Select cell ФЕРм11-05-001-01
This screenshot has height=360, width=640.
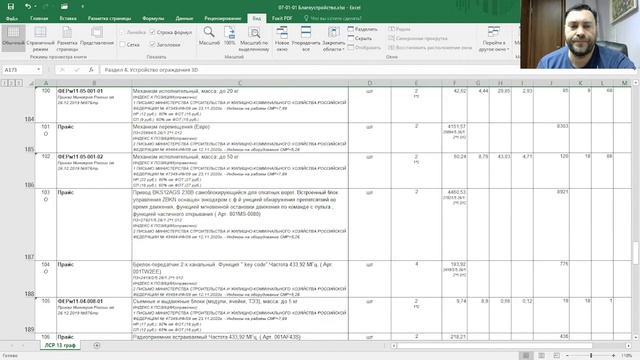pos(94,104)
